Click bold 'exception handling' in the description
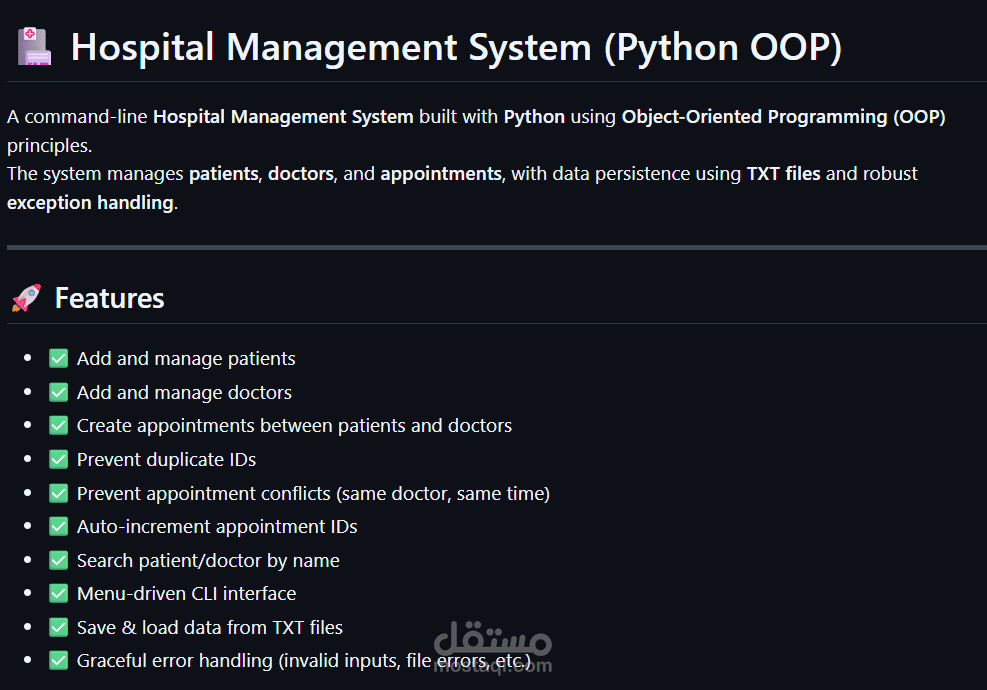This screenshot has width=987, height=690. 91,203
